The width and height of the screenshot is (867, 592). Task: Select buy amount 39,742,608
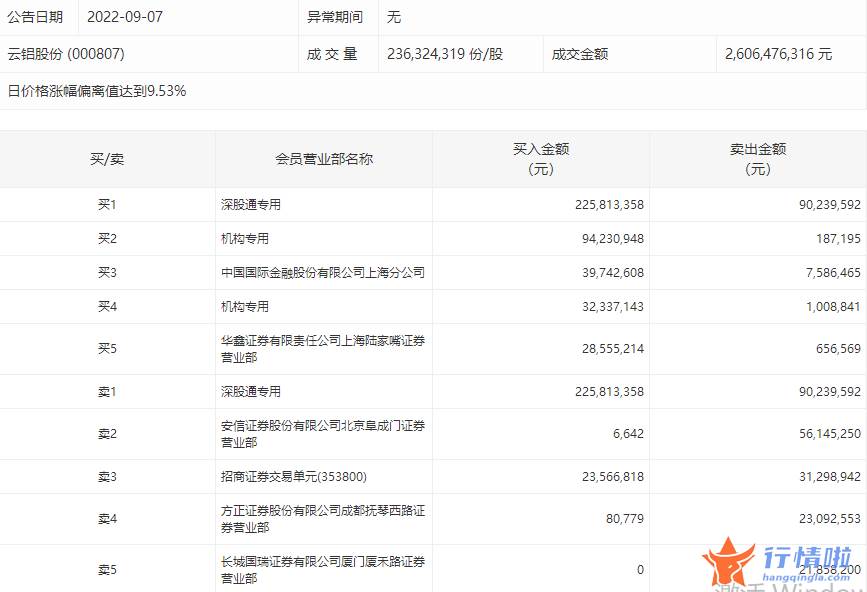(613, 273)
